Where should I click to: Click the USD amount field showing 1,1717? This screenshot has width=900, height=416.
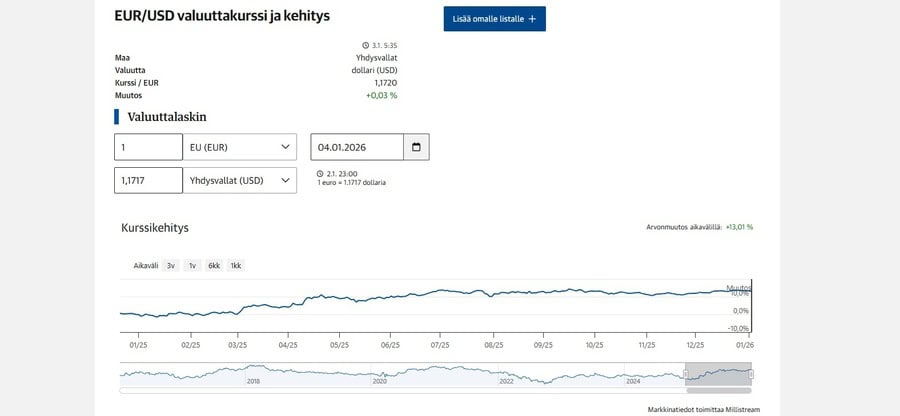pyautogui.click(x=149, y=180)
